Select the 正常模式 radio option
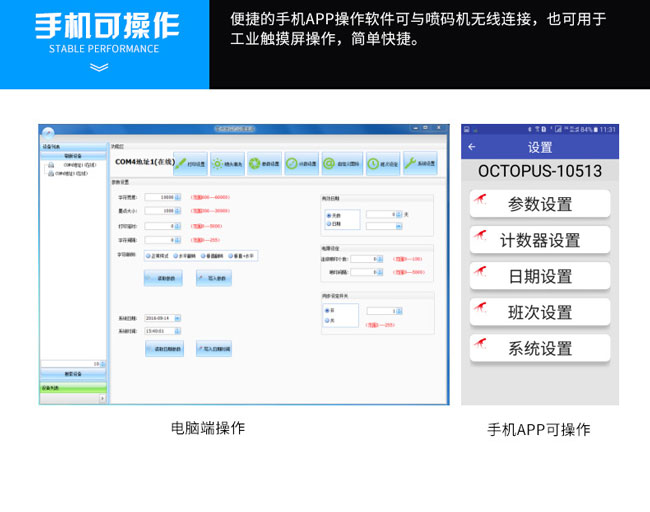This screenshot has width=650, height=512. click(149, 255)
